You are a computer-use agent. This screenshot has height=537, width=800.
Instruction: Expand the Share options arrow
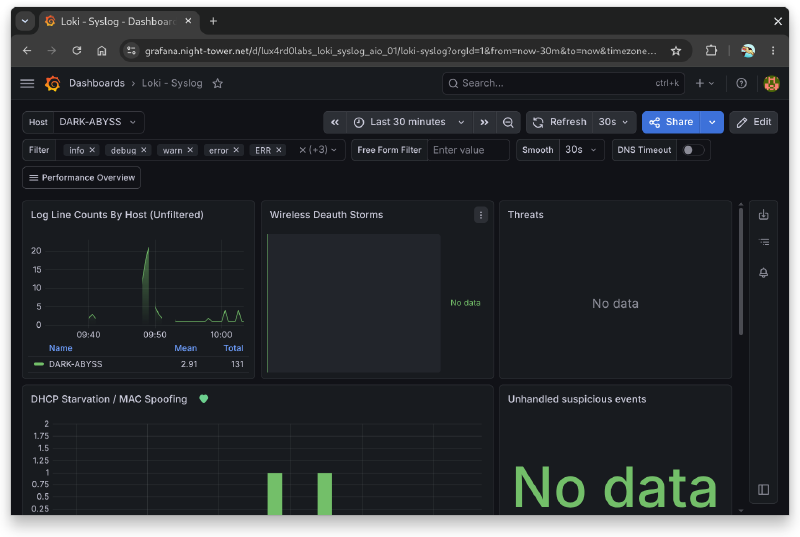tap(712, 122)
